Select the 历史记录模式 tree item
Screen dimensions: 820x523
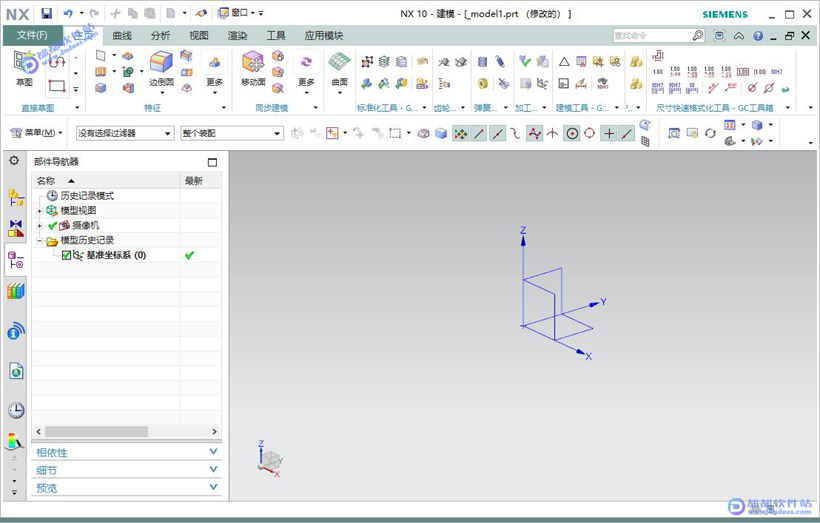[87, 196]
